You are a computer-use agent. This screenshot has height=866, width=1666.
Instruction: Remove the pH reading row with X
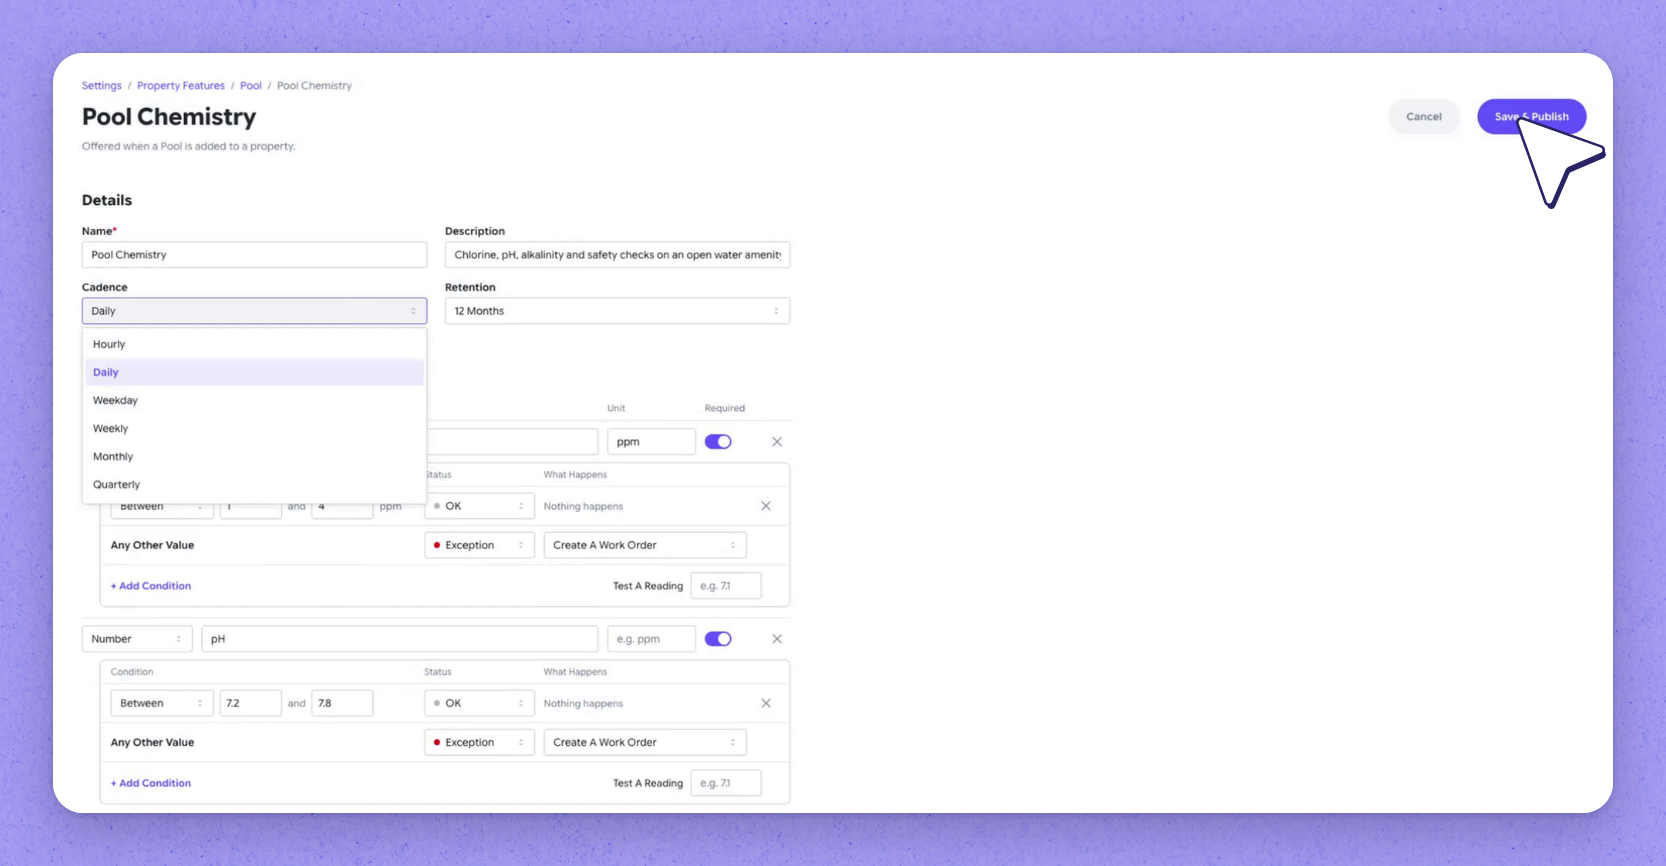tap(777, 639)
